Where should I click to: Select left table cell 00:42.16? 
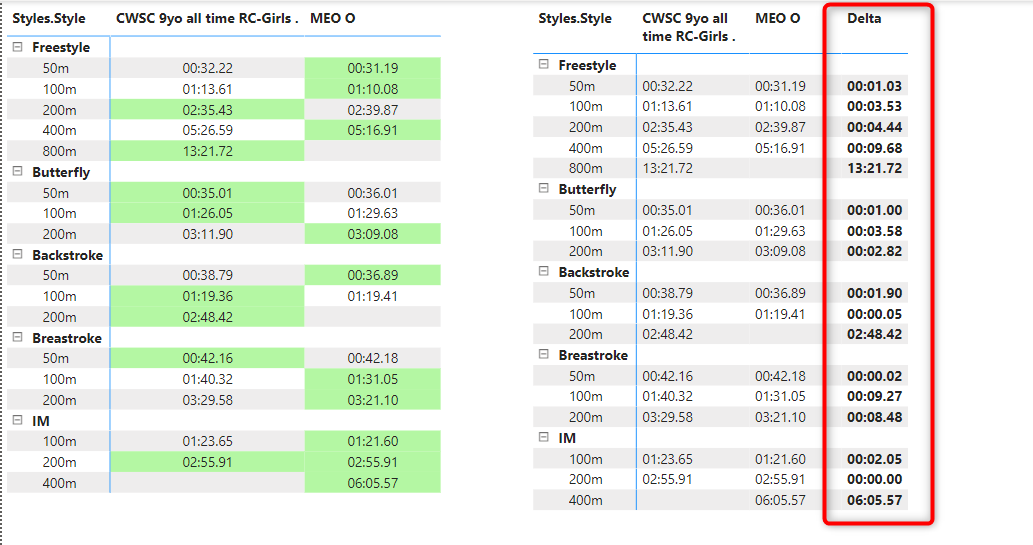pos(208,358)
